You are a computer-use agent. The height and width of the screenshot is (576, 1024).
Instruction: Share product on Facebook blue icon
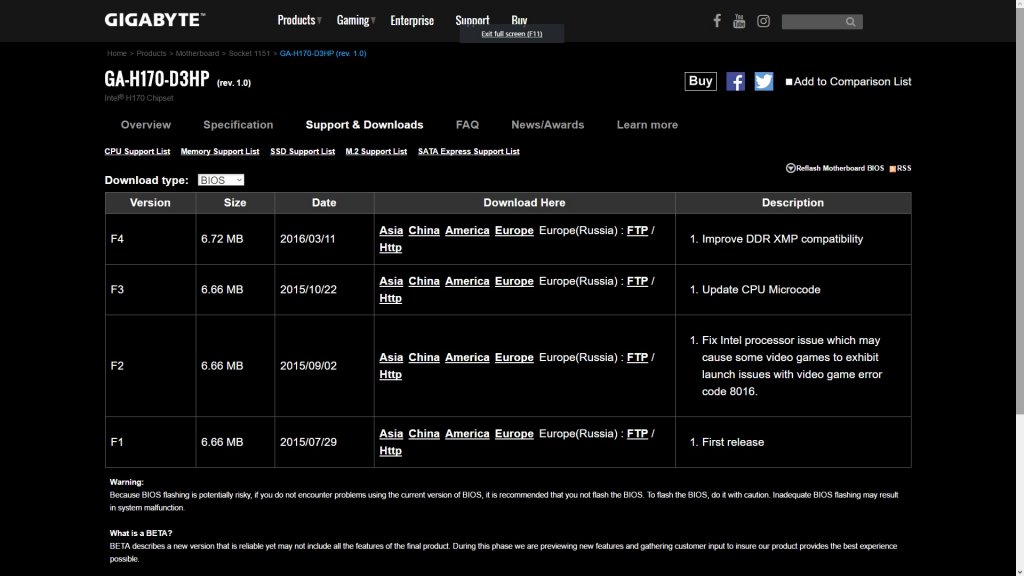click(735, 82)
